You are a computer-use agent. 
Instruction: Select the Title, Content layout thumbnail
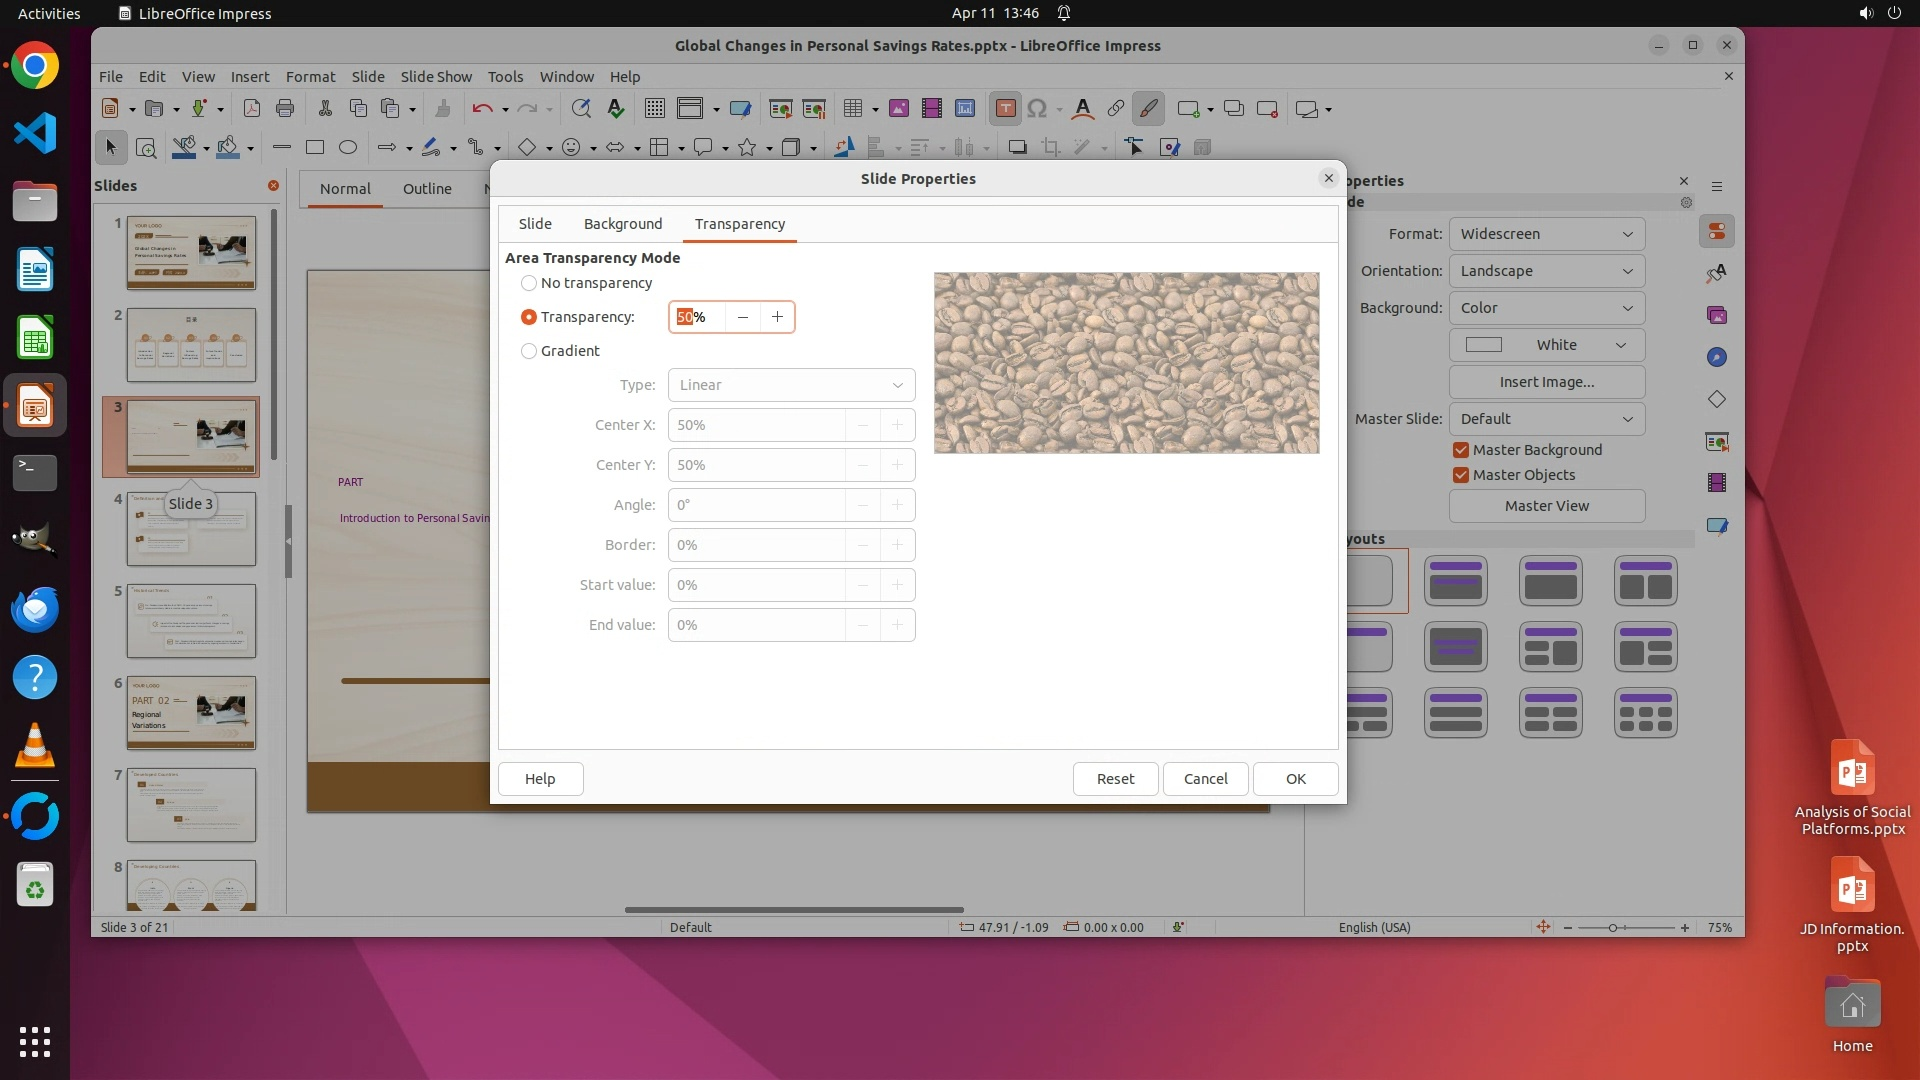pos(1550,581)
